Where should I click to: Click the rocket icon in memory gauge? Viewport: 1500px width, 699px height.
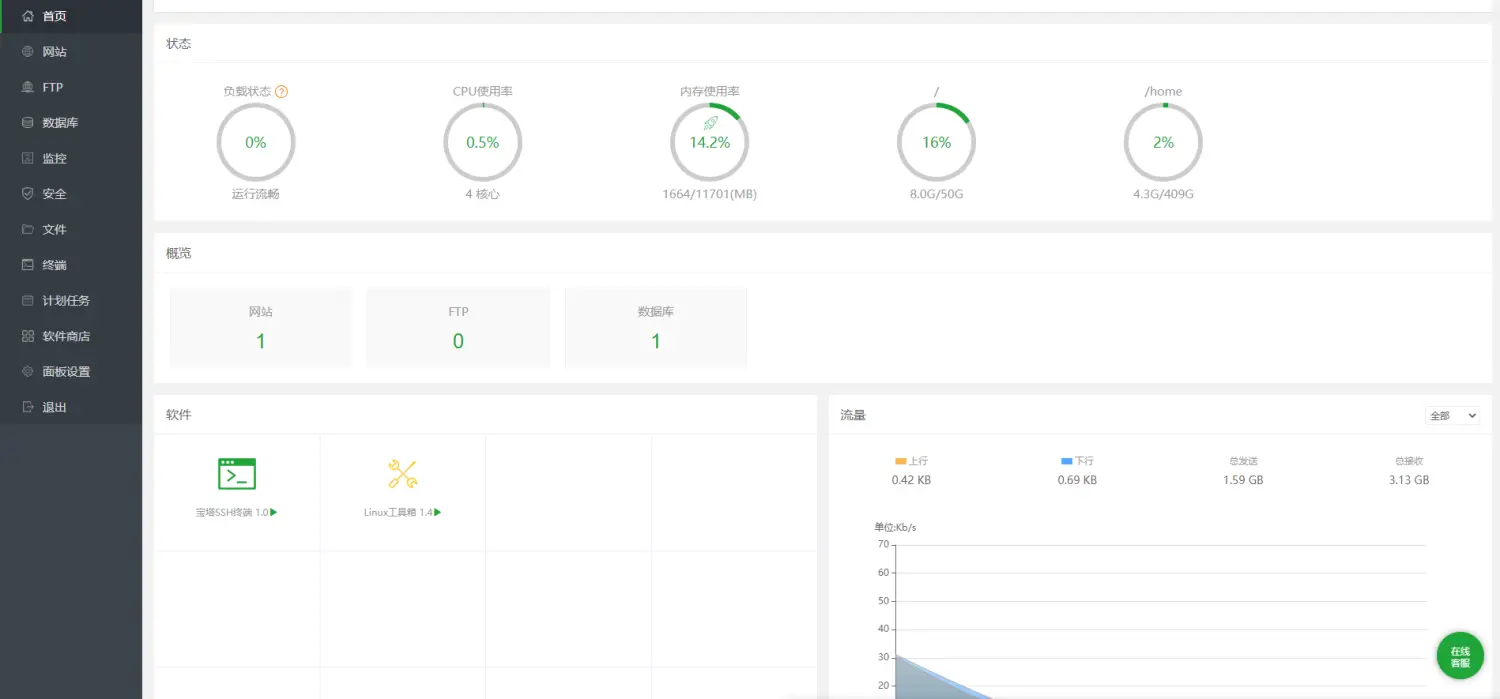point(710,123)
